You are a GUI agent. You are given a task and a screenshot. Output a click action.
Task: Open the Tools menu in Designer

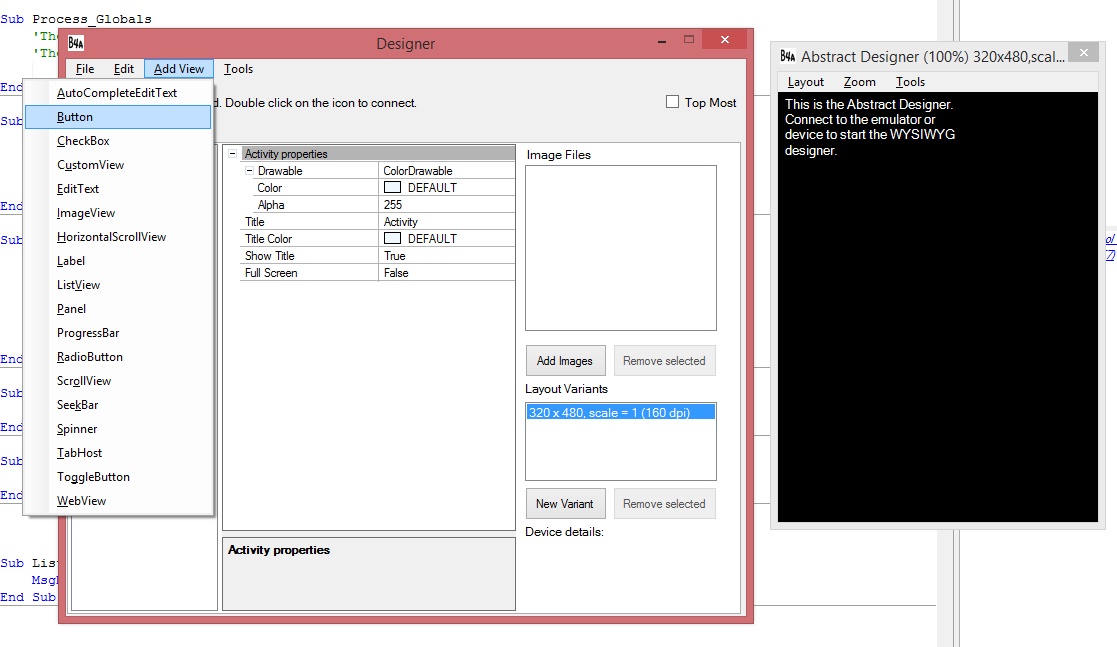click(238, 68)
